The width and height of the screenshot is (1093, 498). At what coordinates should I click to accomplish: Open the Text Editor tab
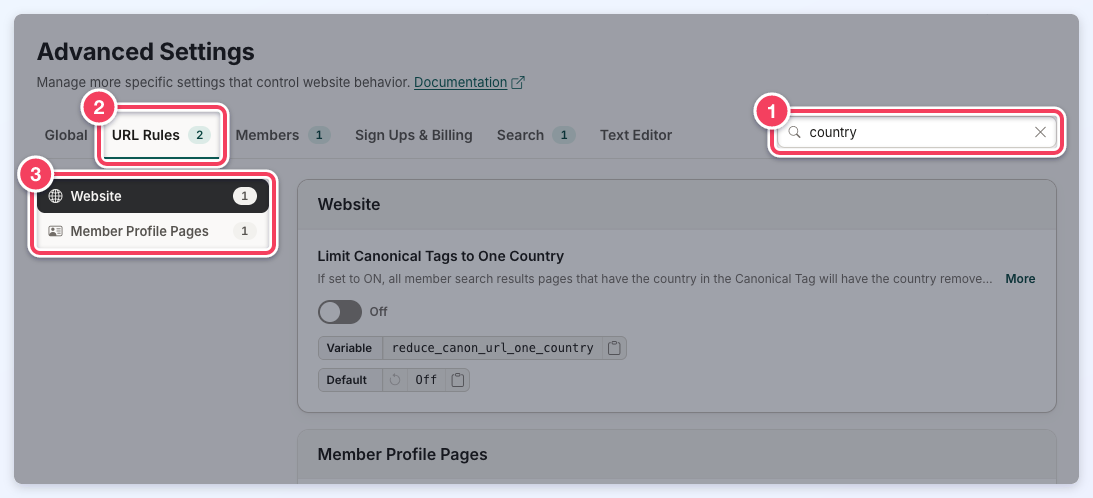636,135
